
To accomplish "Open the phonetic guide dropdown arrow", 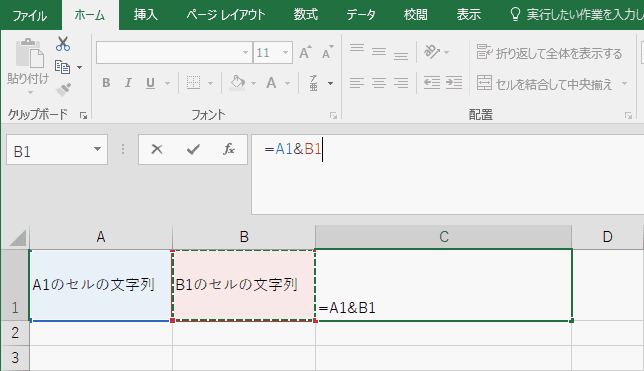I will [331, 83].
